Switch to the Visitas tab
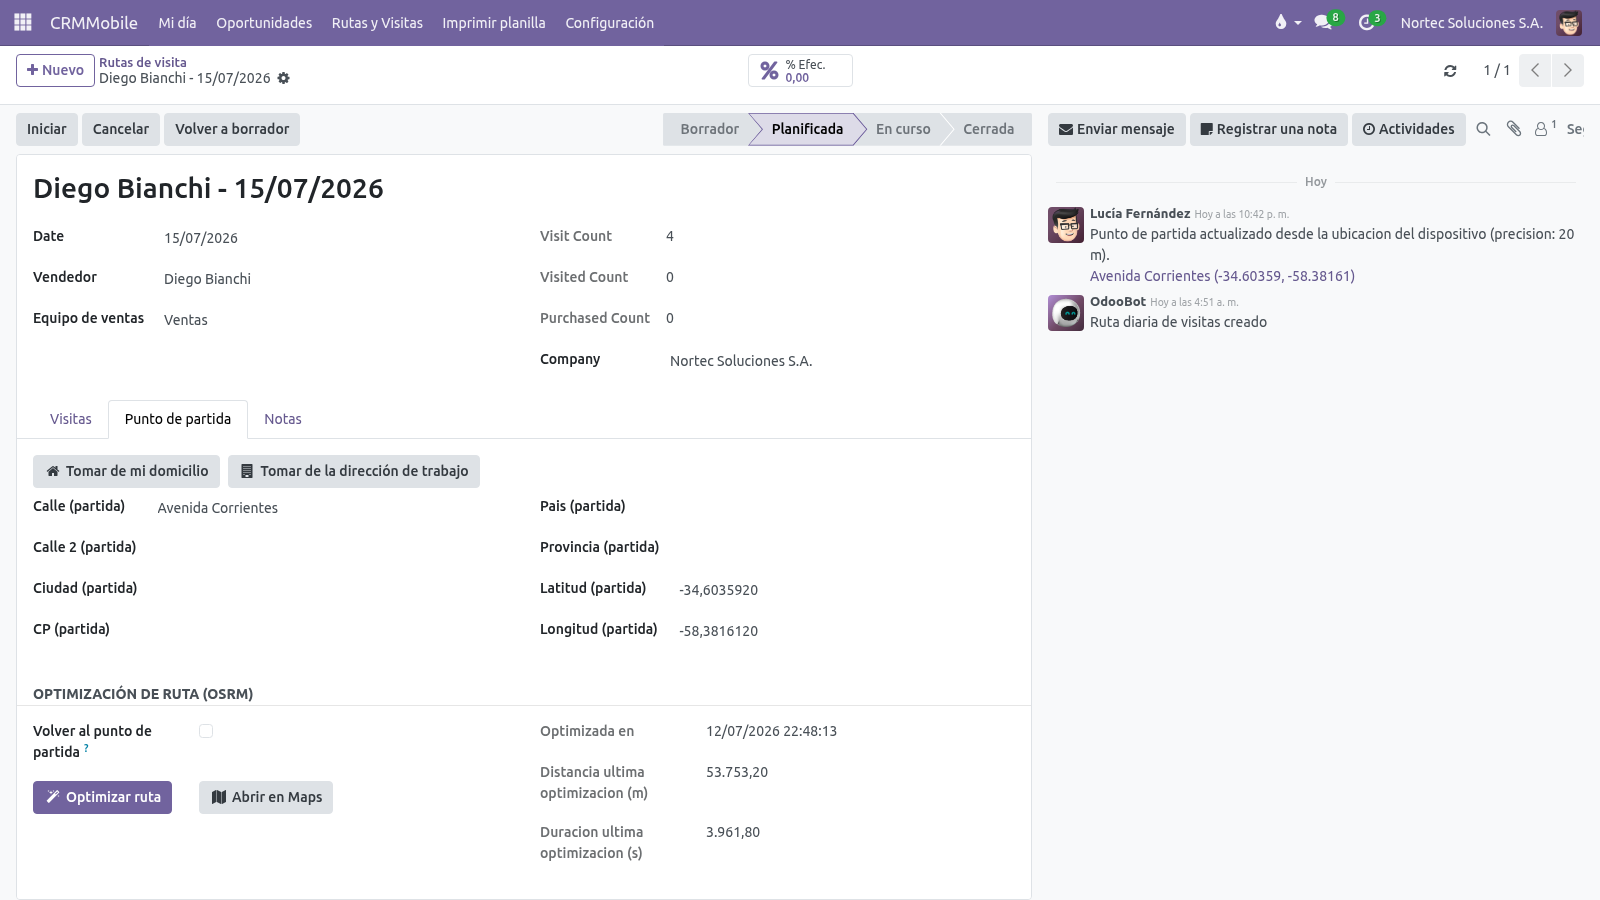Screen dimensions: 1600x900 click(x=71, y=419)
